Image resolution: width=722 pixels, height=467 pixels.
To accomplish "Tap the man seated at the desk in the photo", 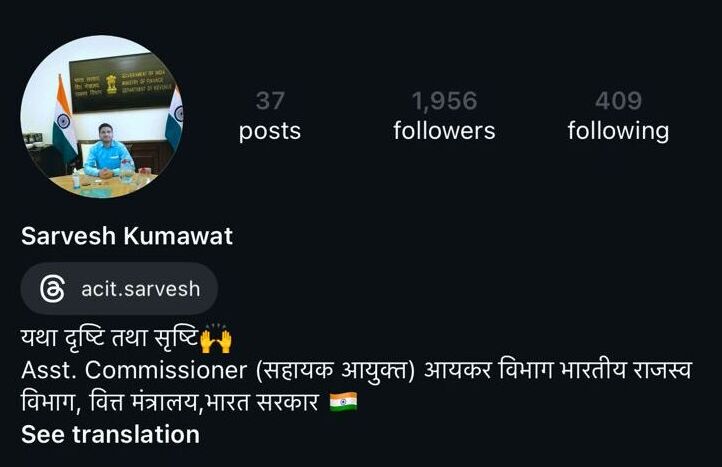I will (108, 152).
